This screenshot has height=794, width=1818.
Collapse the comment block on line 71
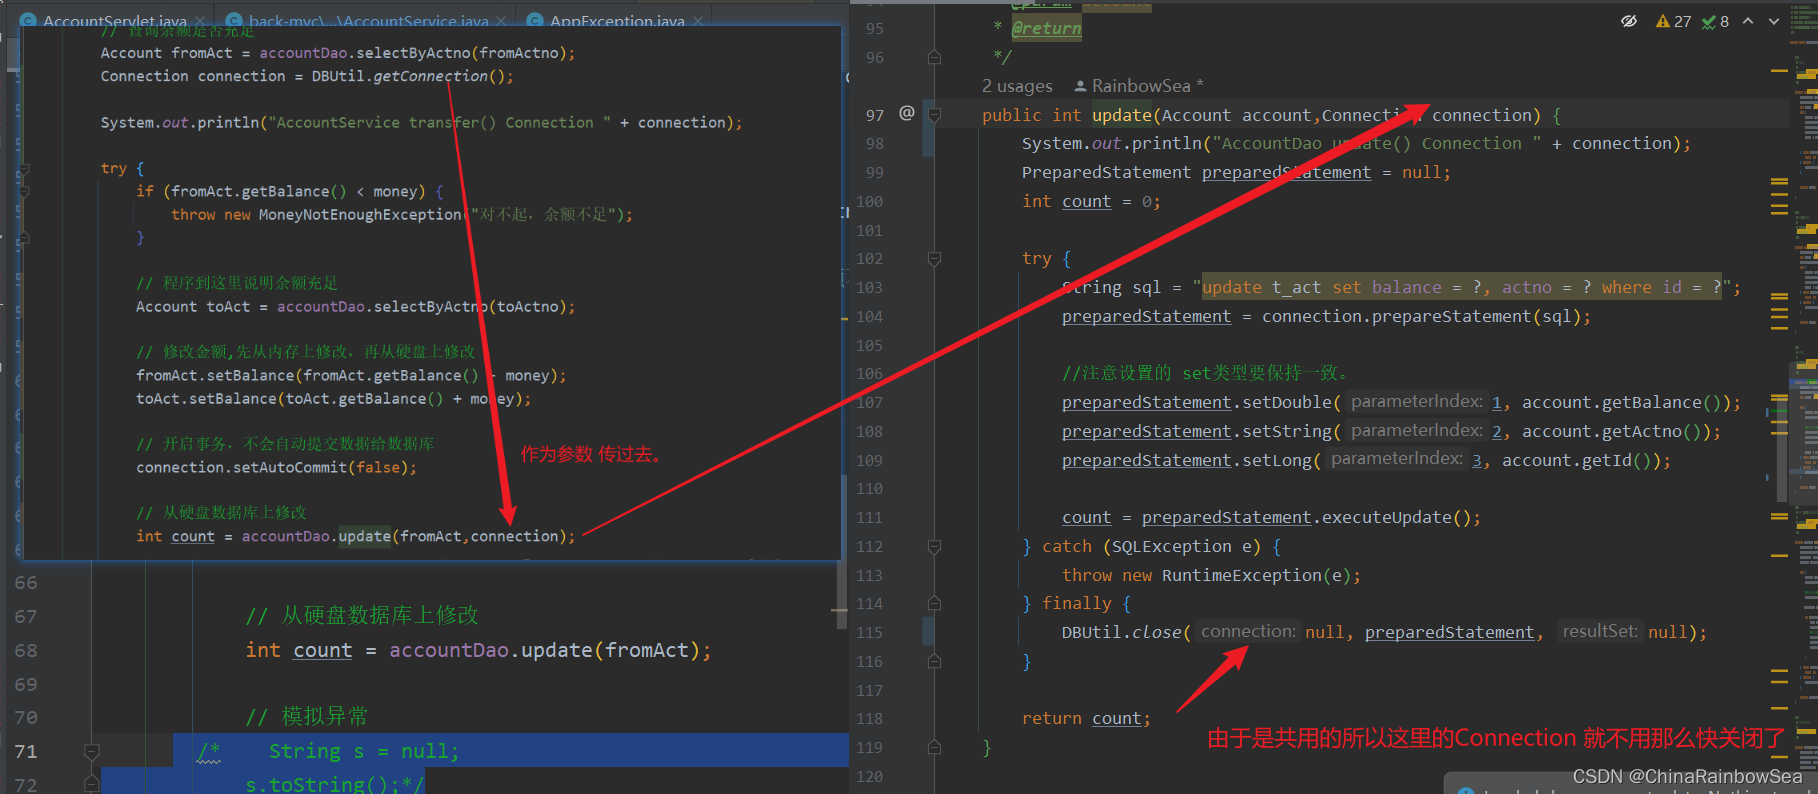[91, 751]
